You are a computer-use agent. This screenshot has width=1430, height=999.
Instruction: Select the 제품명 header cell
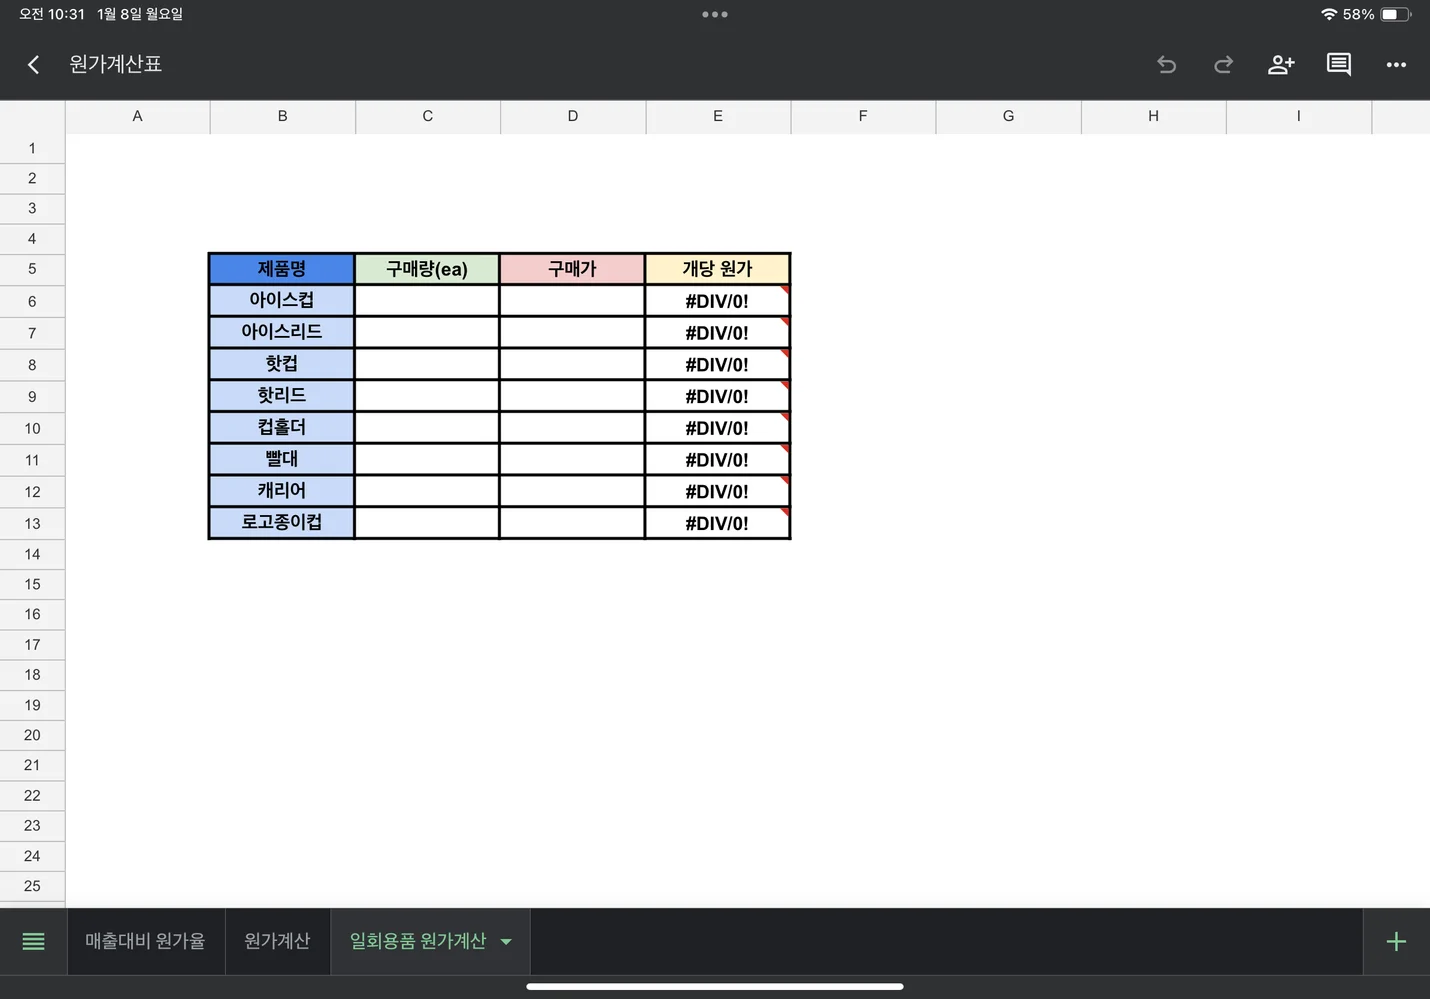tap(281, 269)
